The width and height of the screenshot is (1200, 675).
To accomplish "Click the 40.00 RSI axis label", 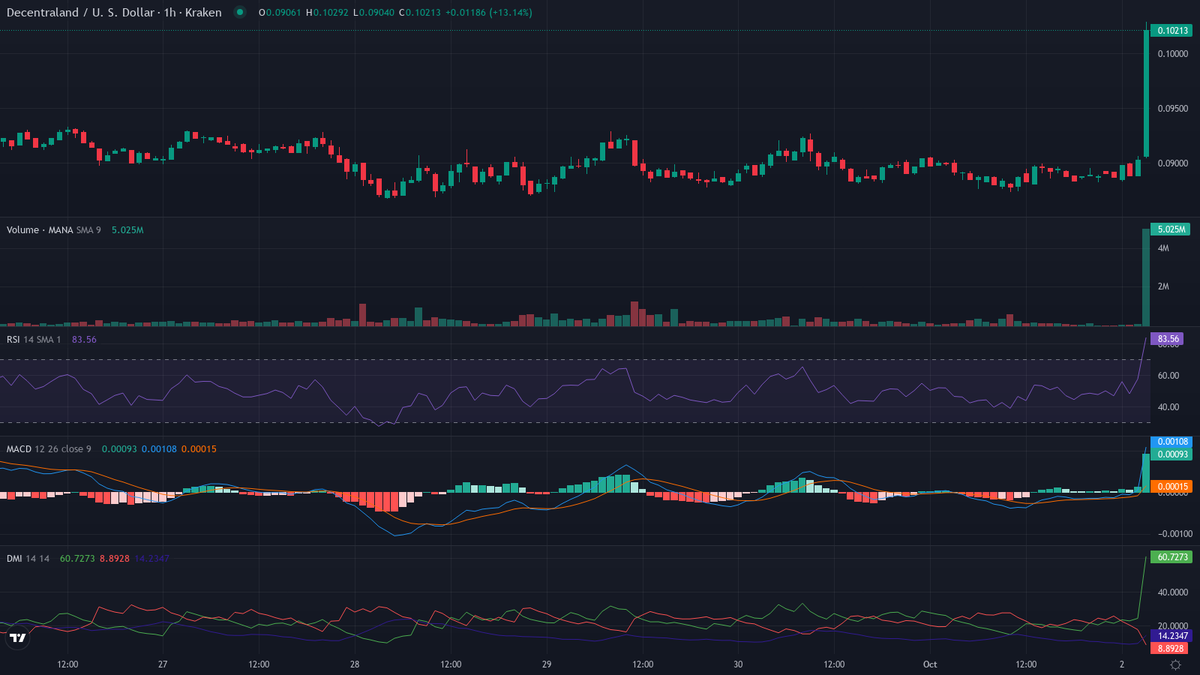I will 1168,407.
